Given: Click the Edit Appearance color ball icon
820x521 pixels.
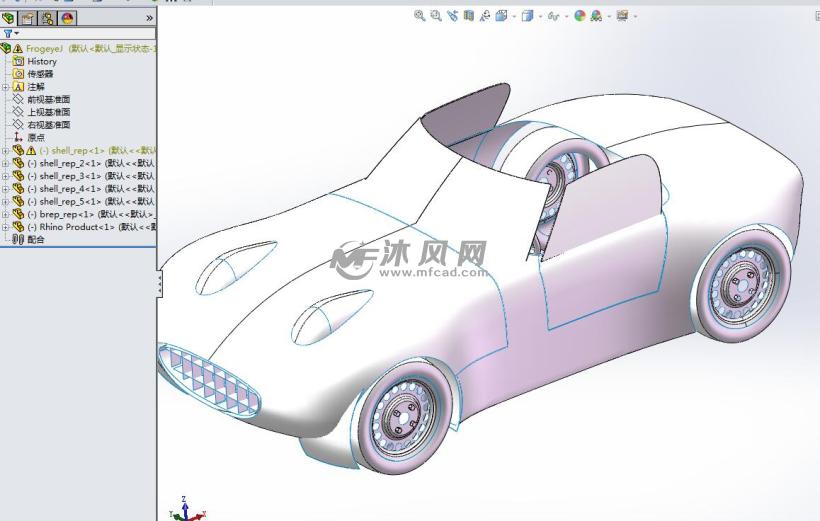Looking at the screenshot, I should coord(580,16).
